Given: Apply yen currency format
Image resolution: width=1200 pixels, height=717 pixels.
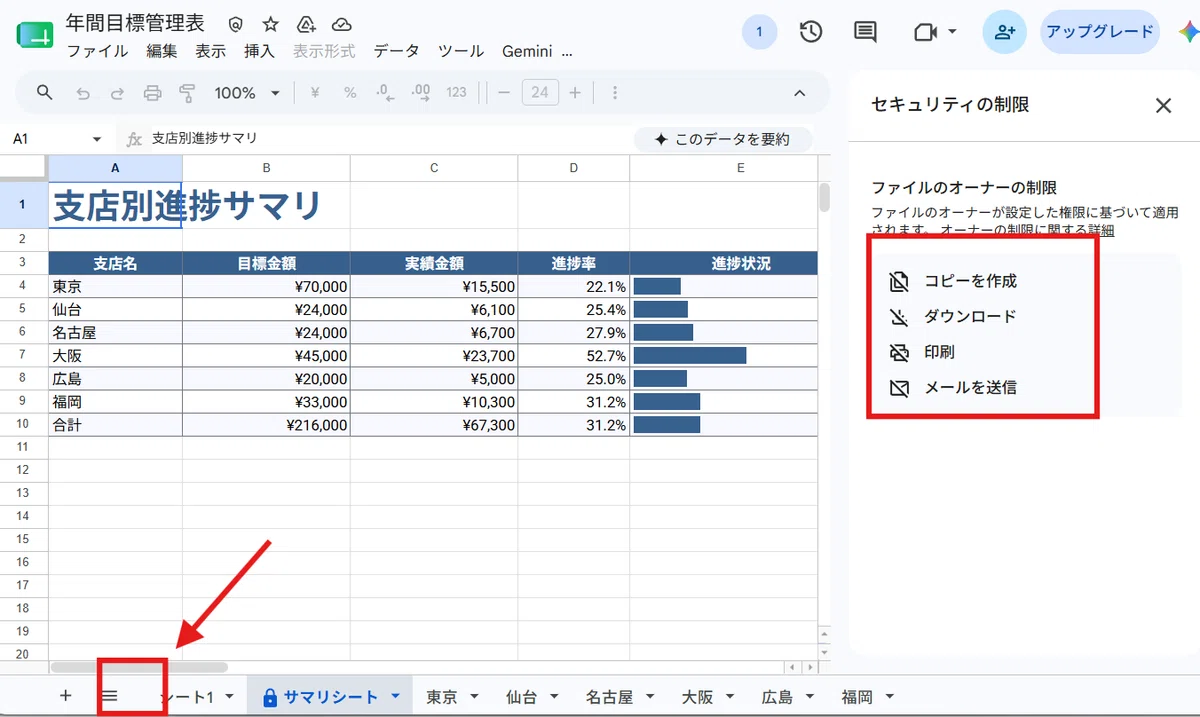Looking at the screenshot, I should pos(315,93).
